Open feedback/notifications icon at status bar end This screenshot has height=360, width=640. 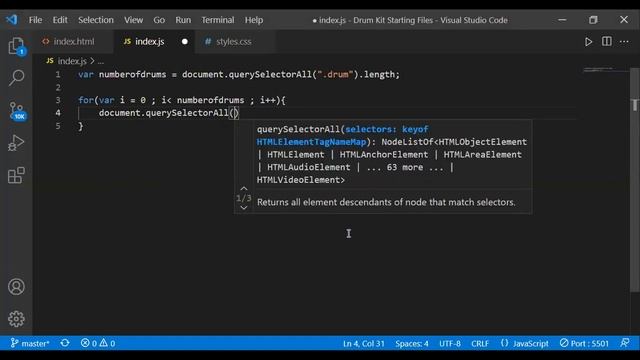[624, 343]
